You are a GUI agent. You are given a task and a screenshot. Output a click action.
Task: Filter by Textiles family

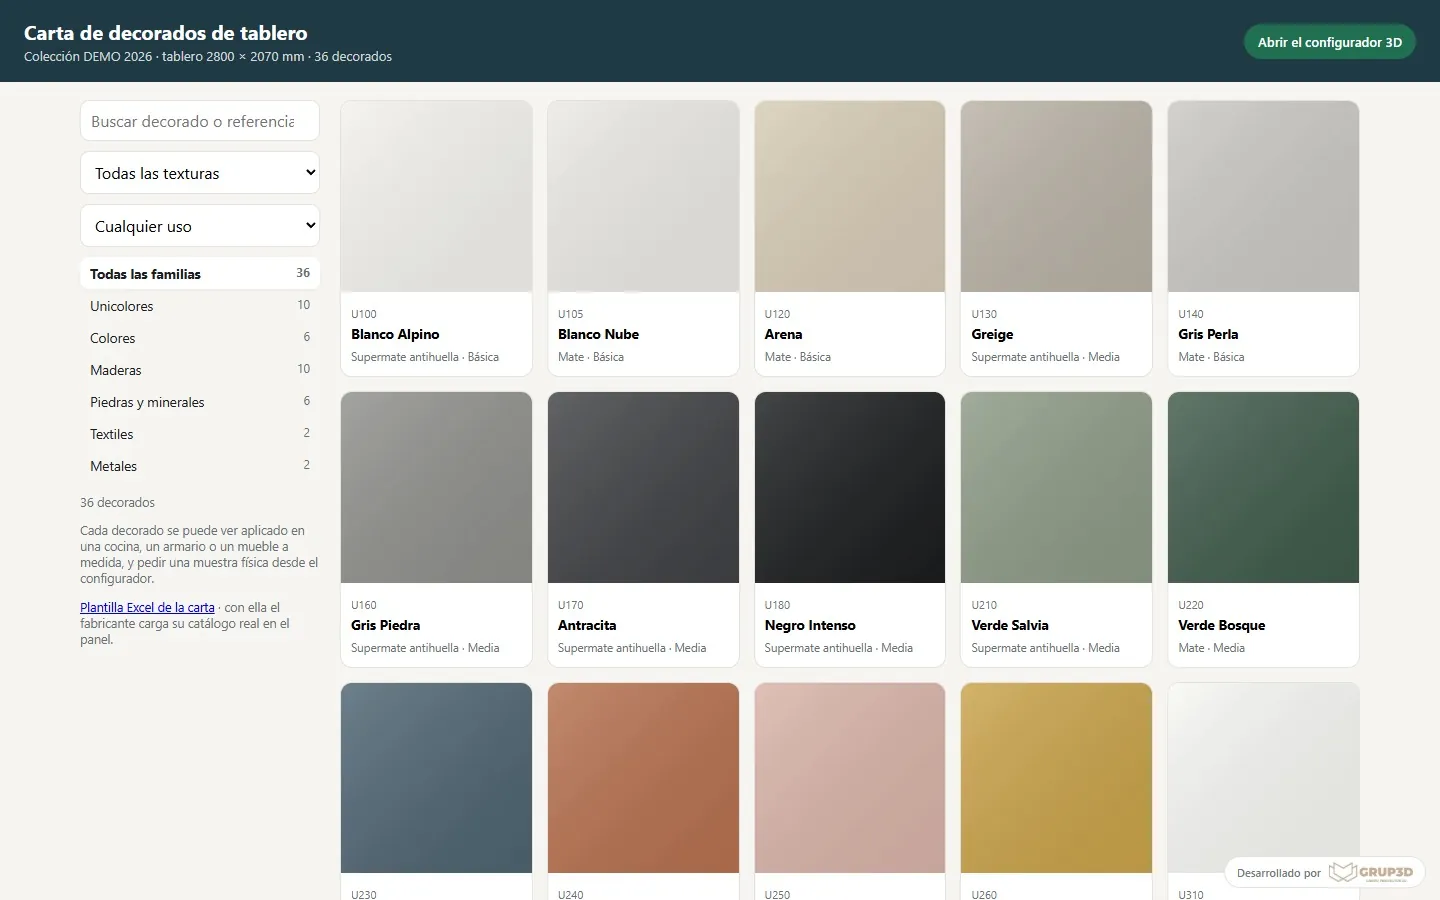pos(200,433)
